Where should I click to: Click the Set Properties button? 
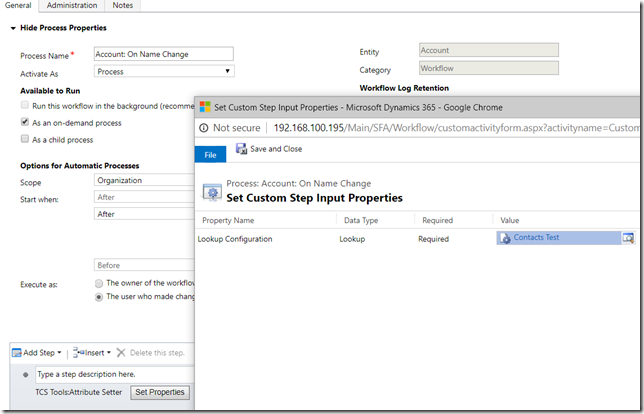160,392
